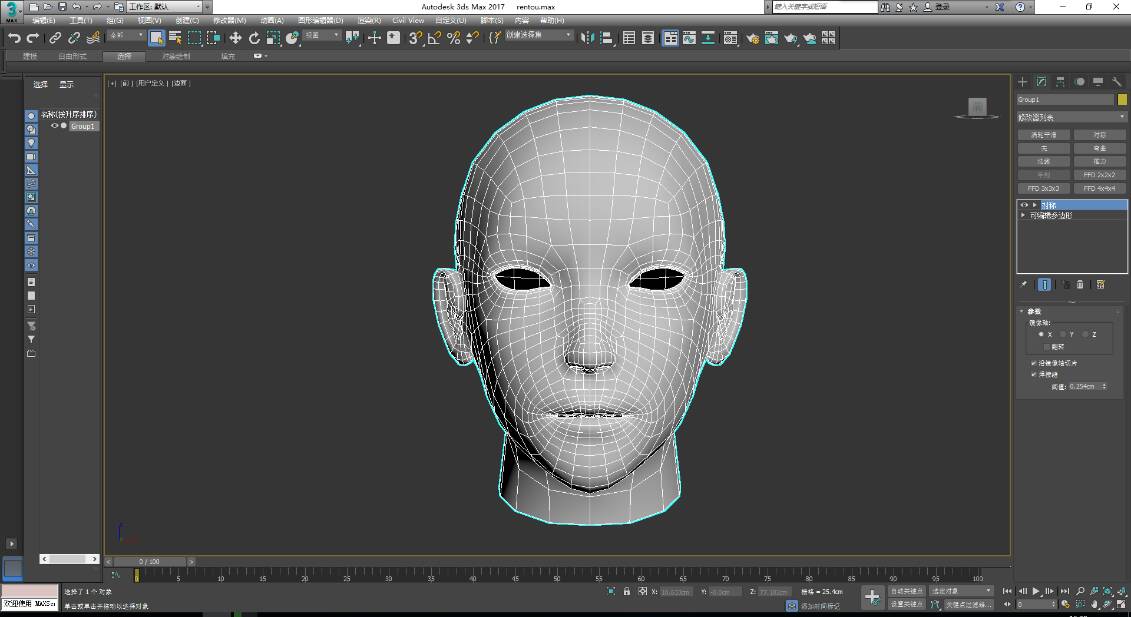The image size is (1131, 617).
Task: Select the Move tool in main toolbar
Action: 235,38
